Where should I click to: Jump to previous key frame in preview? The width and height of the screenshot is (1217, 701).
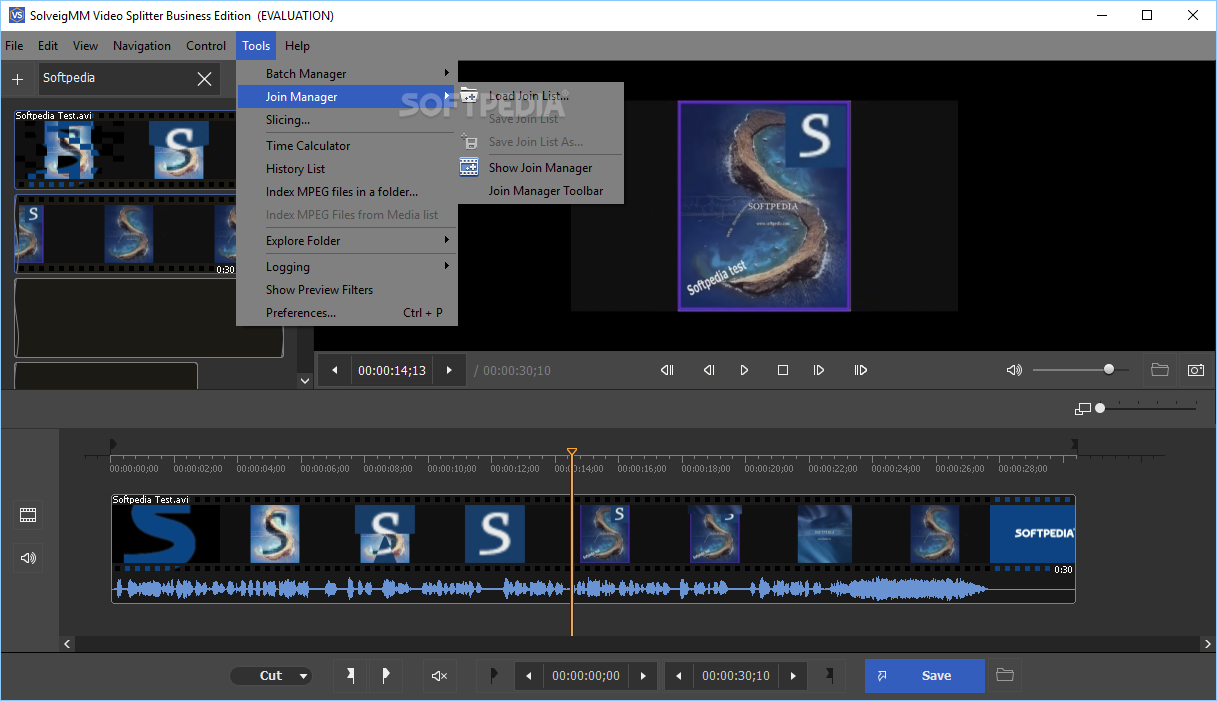[x=667, y=370]
